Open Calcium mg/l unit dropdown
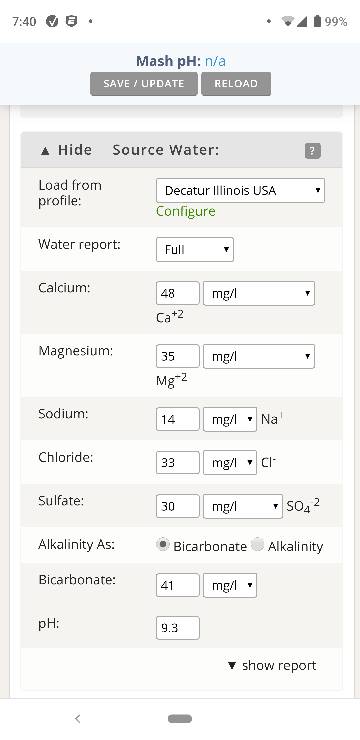This screenshot has height=740, width=360. coord(259,294)
